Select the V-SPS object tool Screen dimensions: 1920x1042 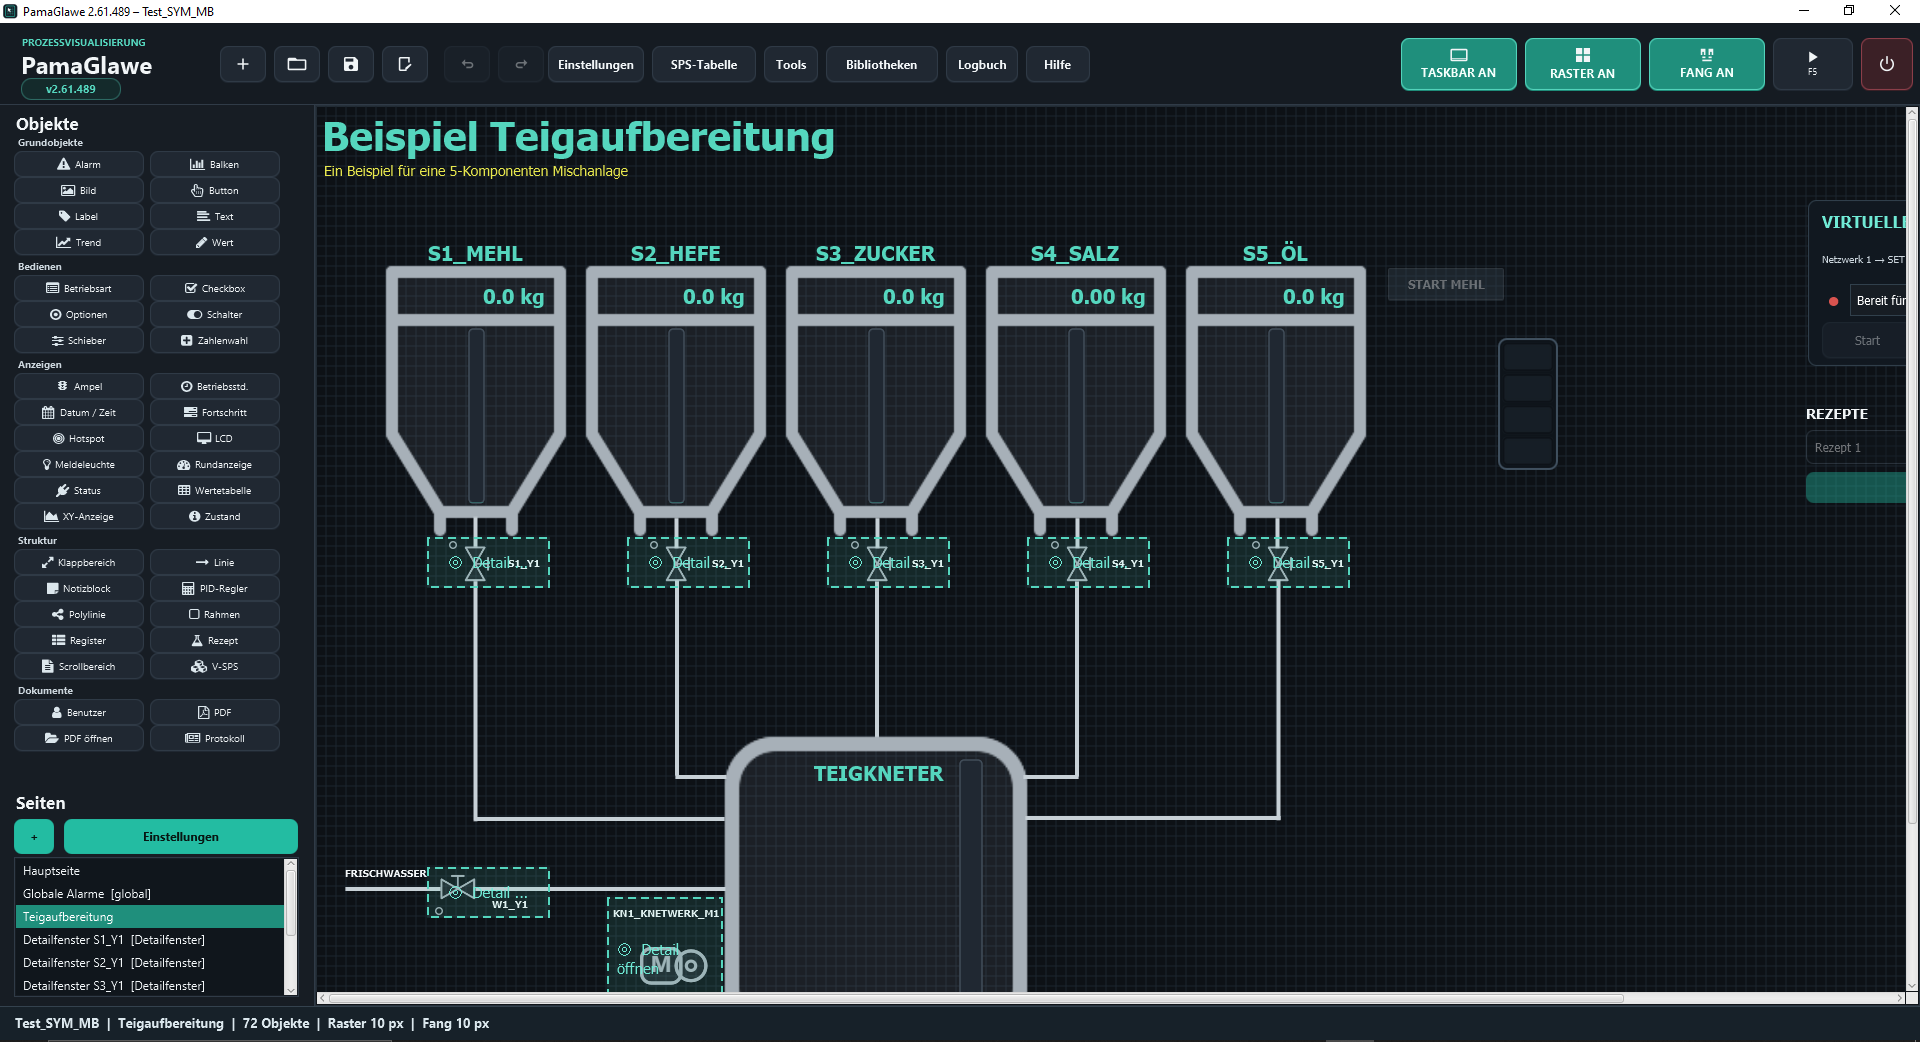[x=215, y=666]
